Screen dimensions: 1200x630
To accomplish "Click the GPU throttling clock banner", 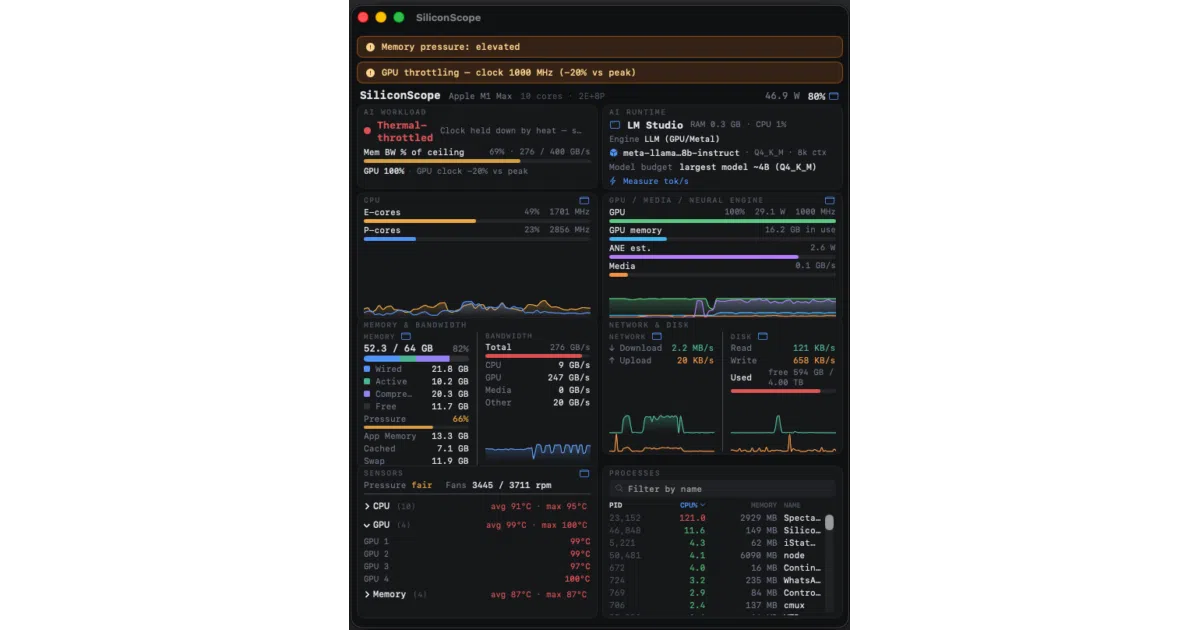I will pos(600,73).
